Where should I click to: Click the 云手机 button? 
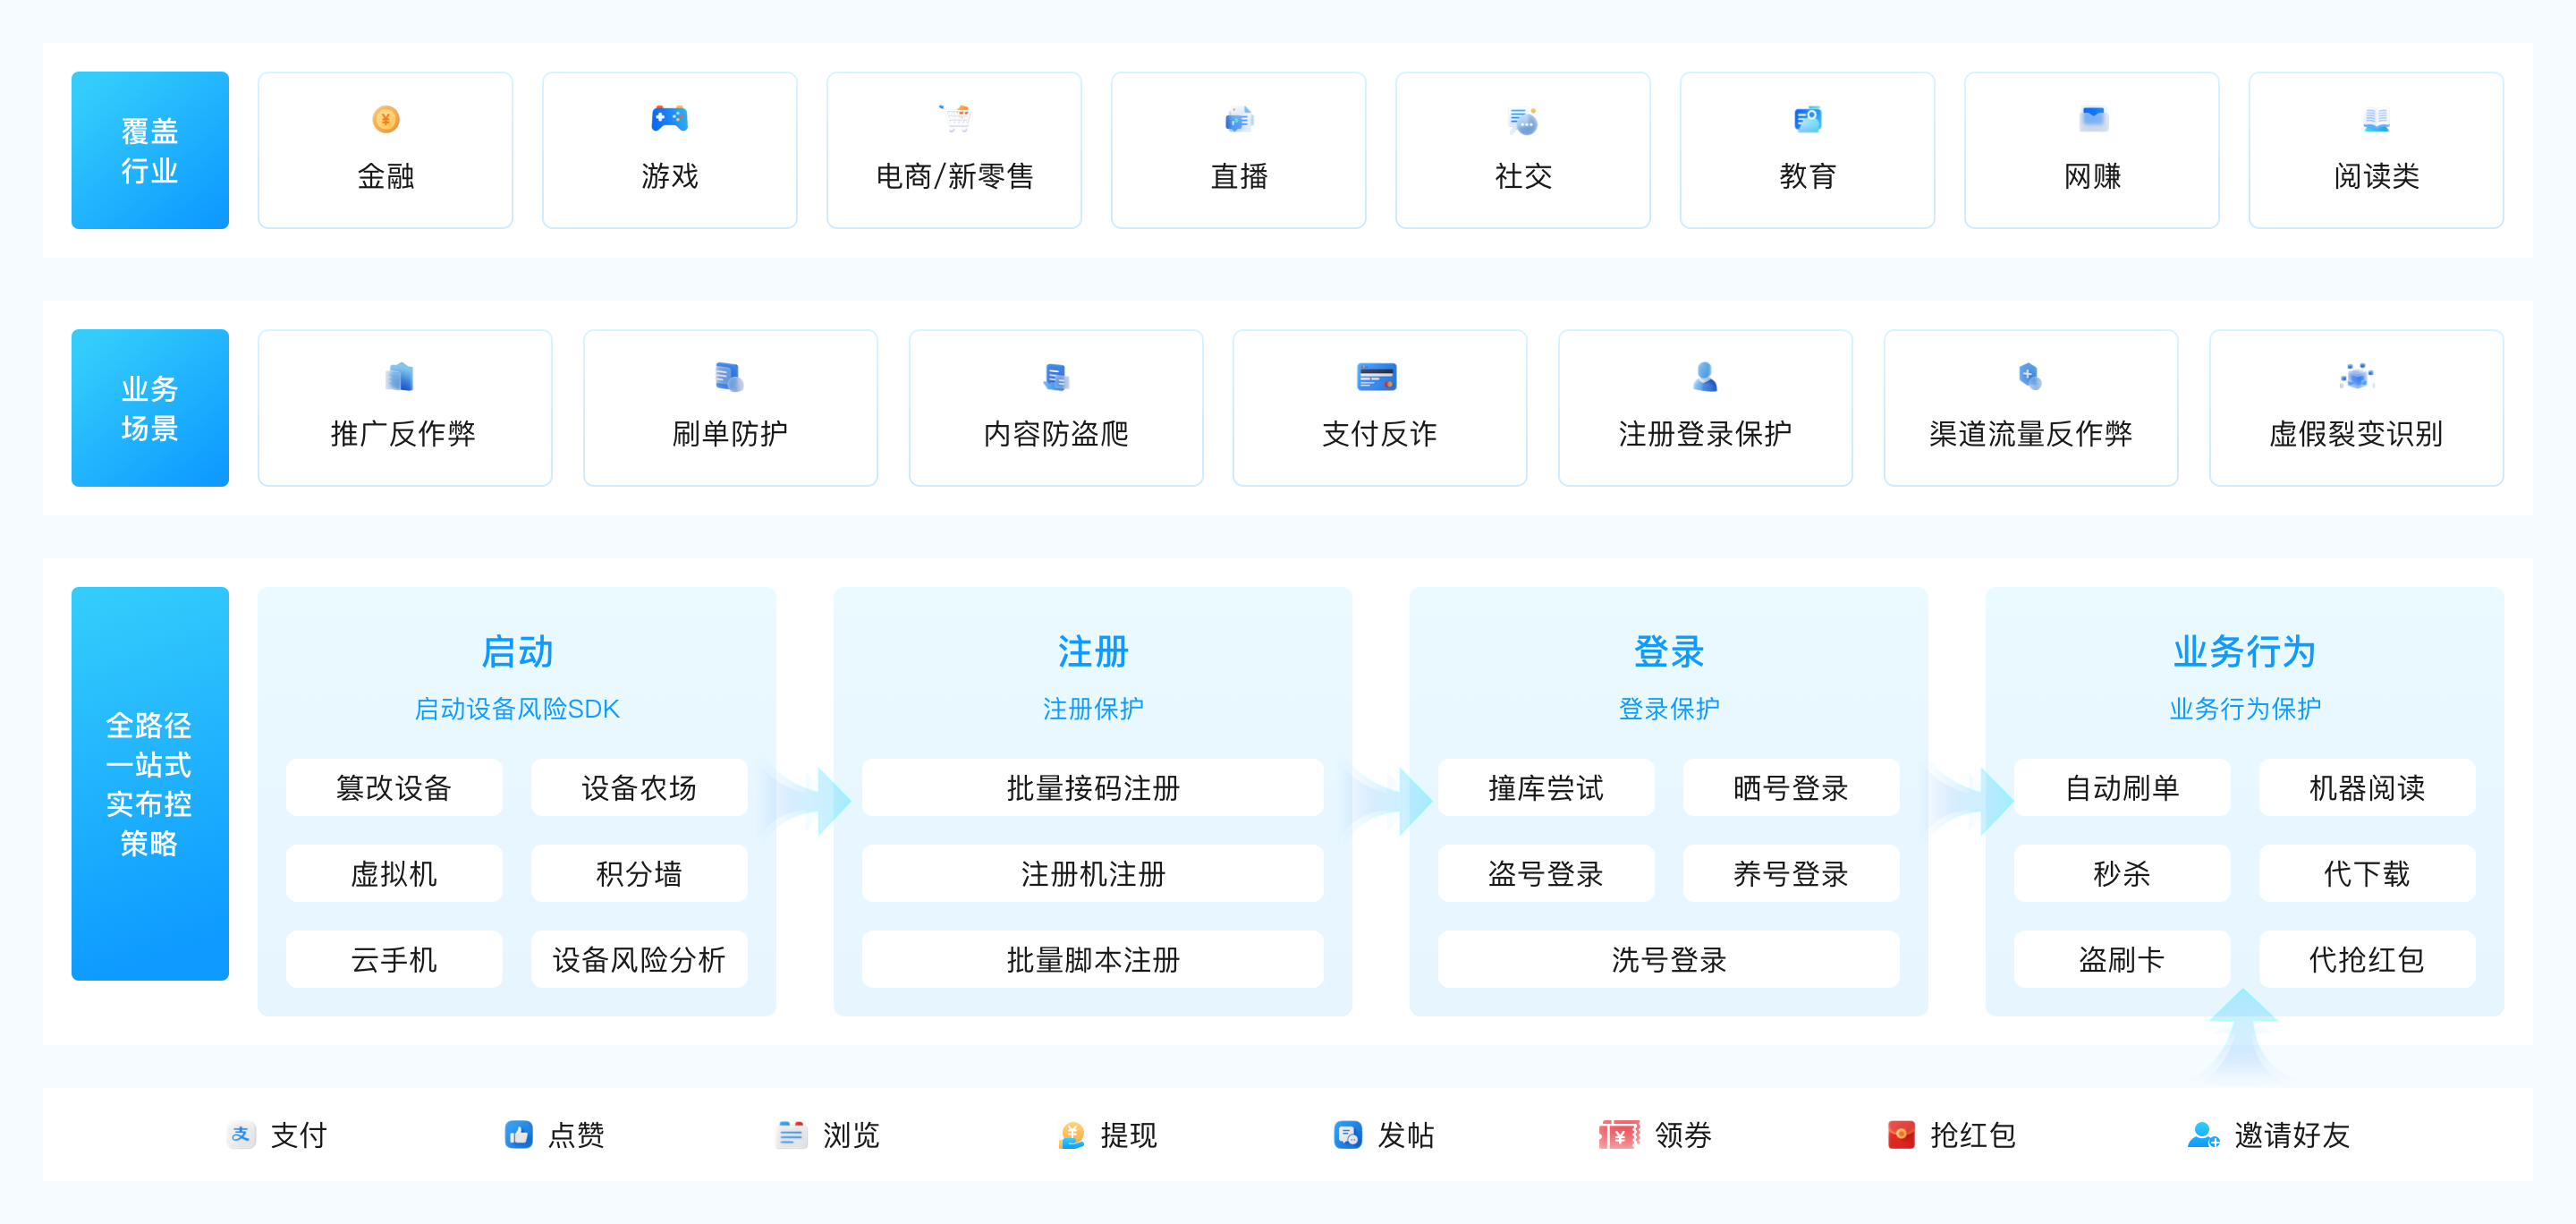394,960
